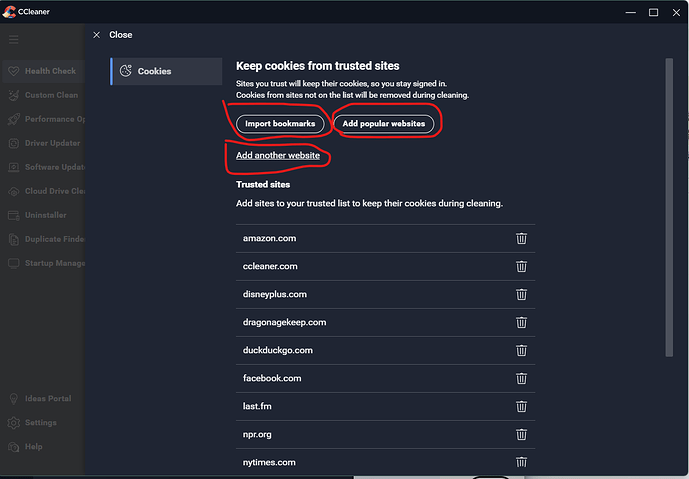Delete amazon.com from trusted sites
This screenshot has height=479, width=689.
521,239
